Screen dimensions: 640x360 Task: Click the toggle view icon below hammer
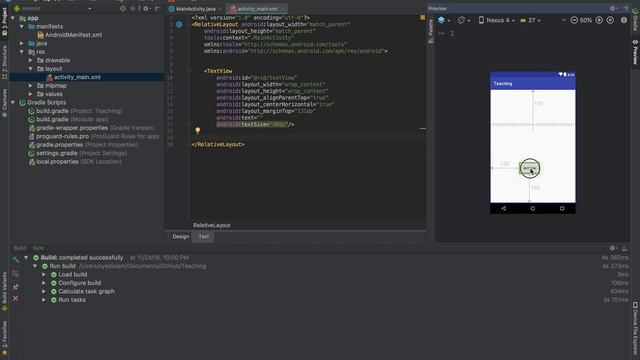(16, 273)
